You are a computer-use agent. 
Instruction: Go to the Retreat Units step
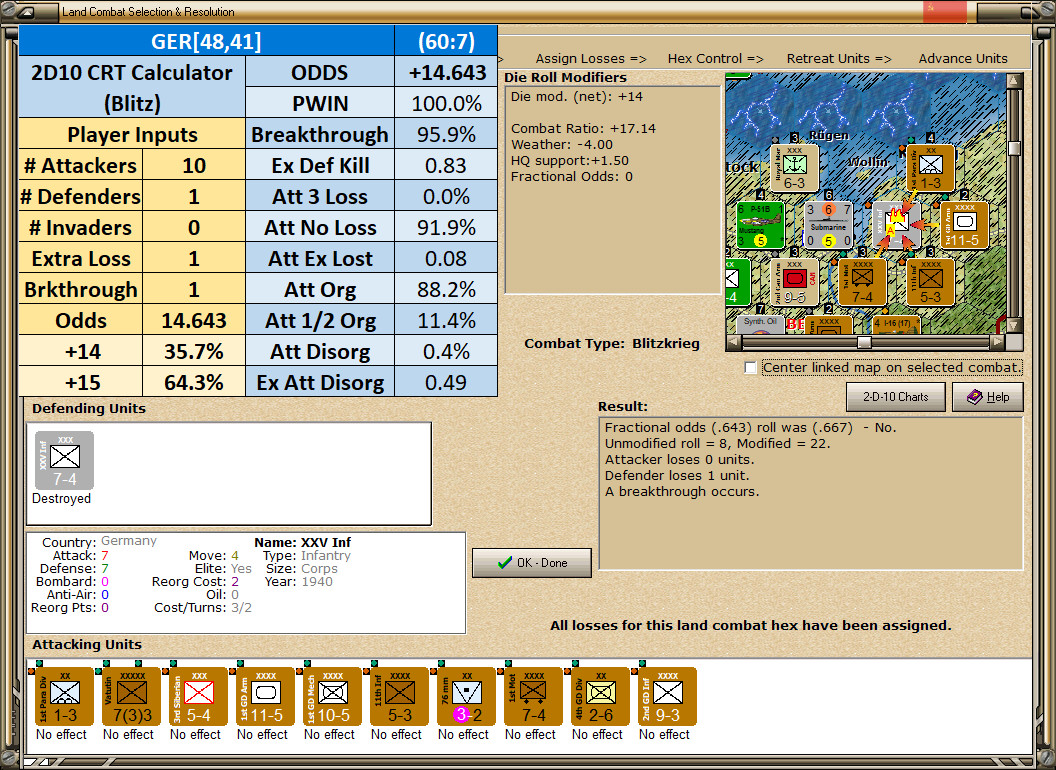click(839, 59)
